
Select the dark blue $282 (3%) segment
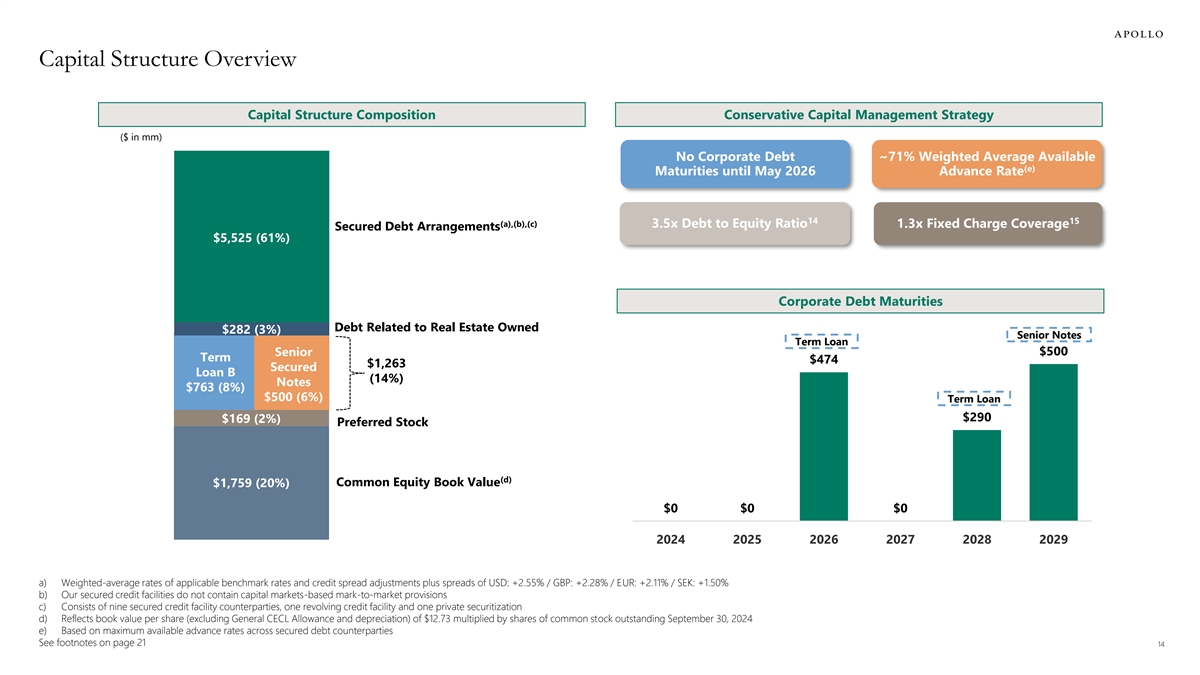[x=251, y=329]
